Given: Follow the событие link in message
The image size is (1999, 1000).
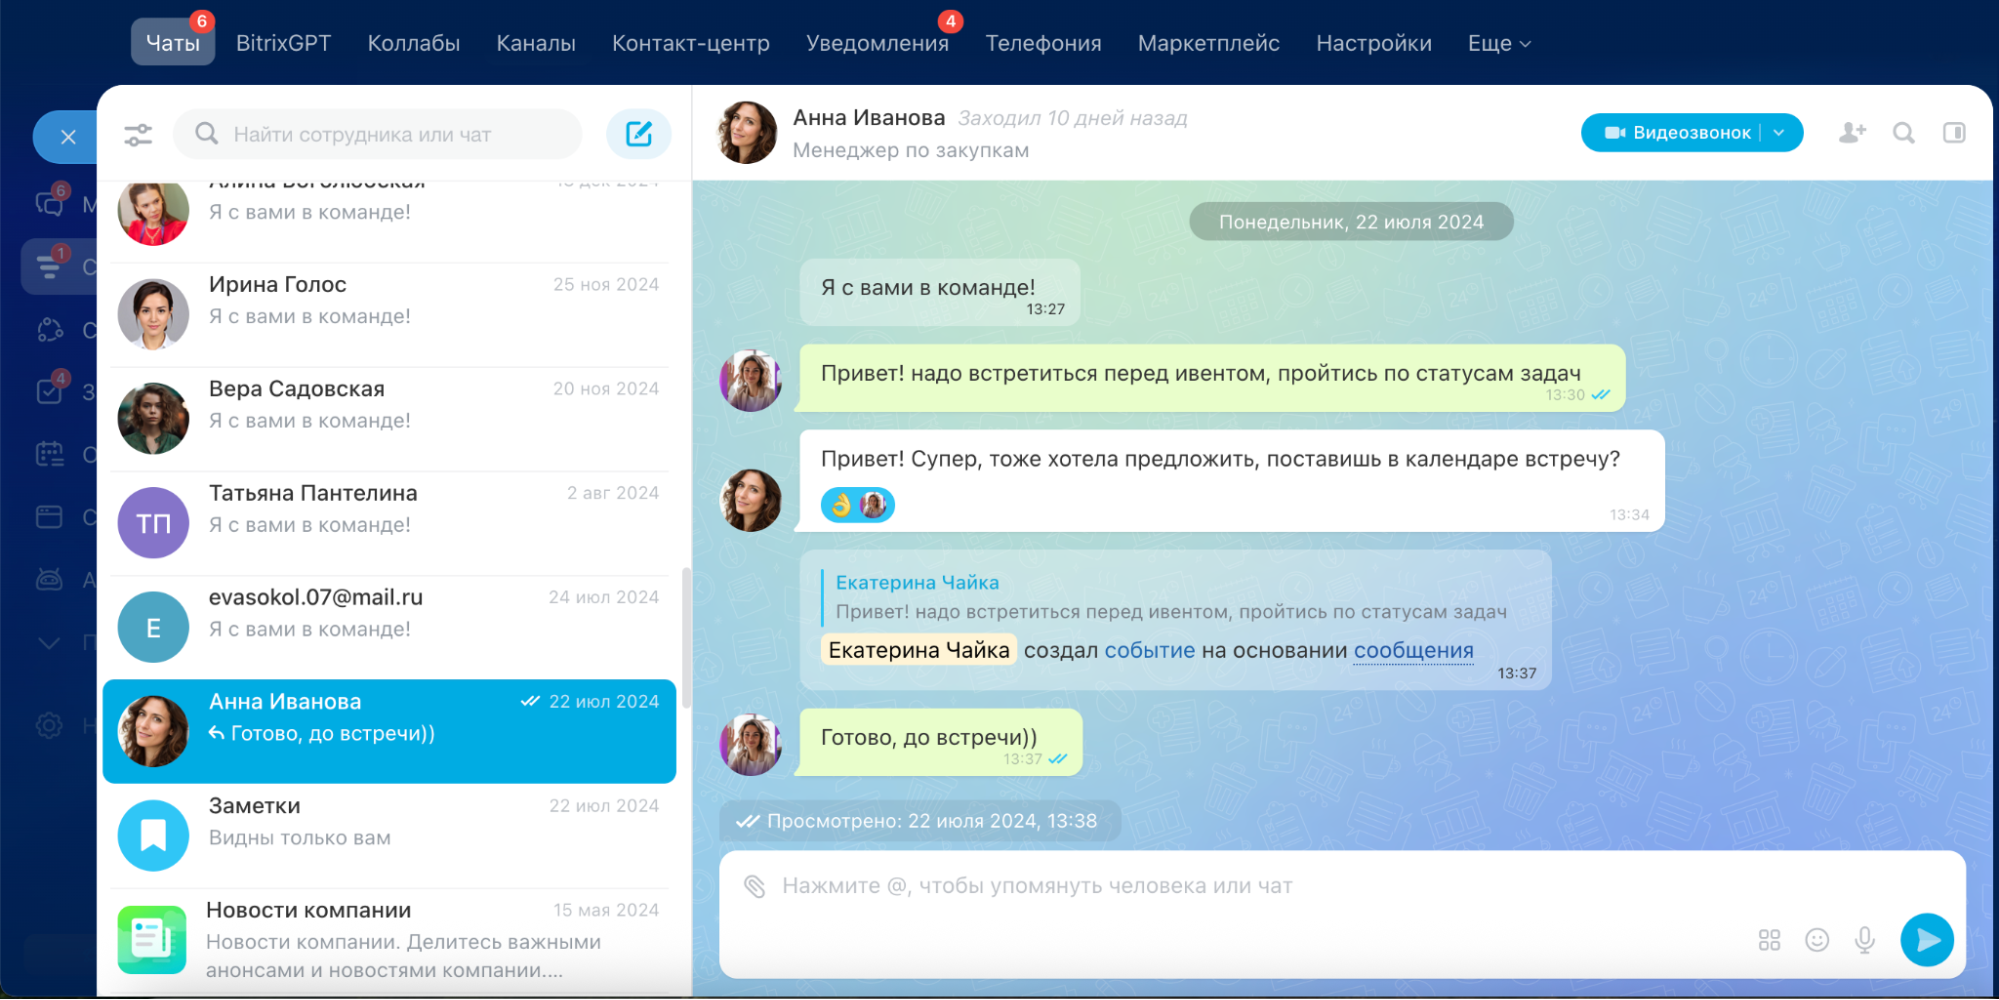Looking at the screenshot, I should pyautogui.click(x=1149, y=651).
